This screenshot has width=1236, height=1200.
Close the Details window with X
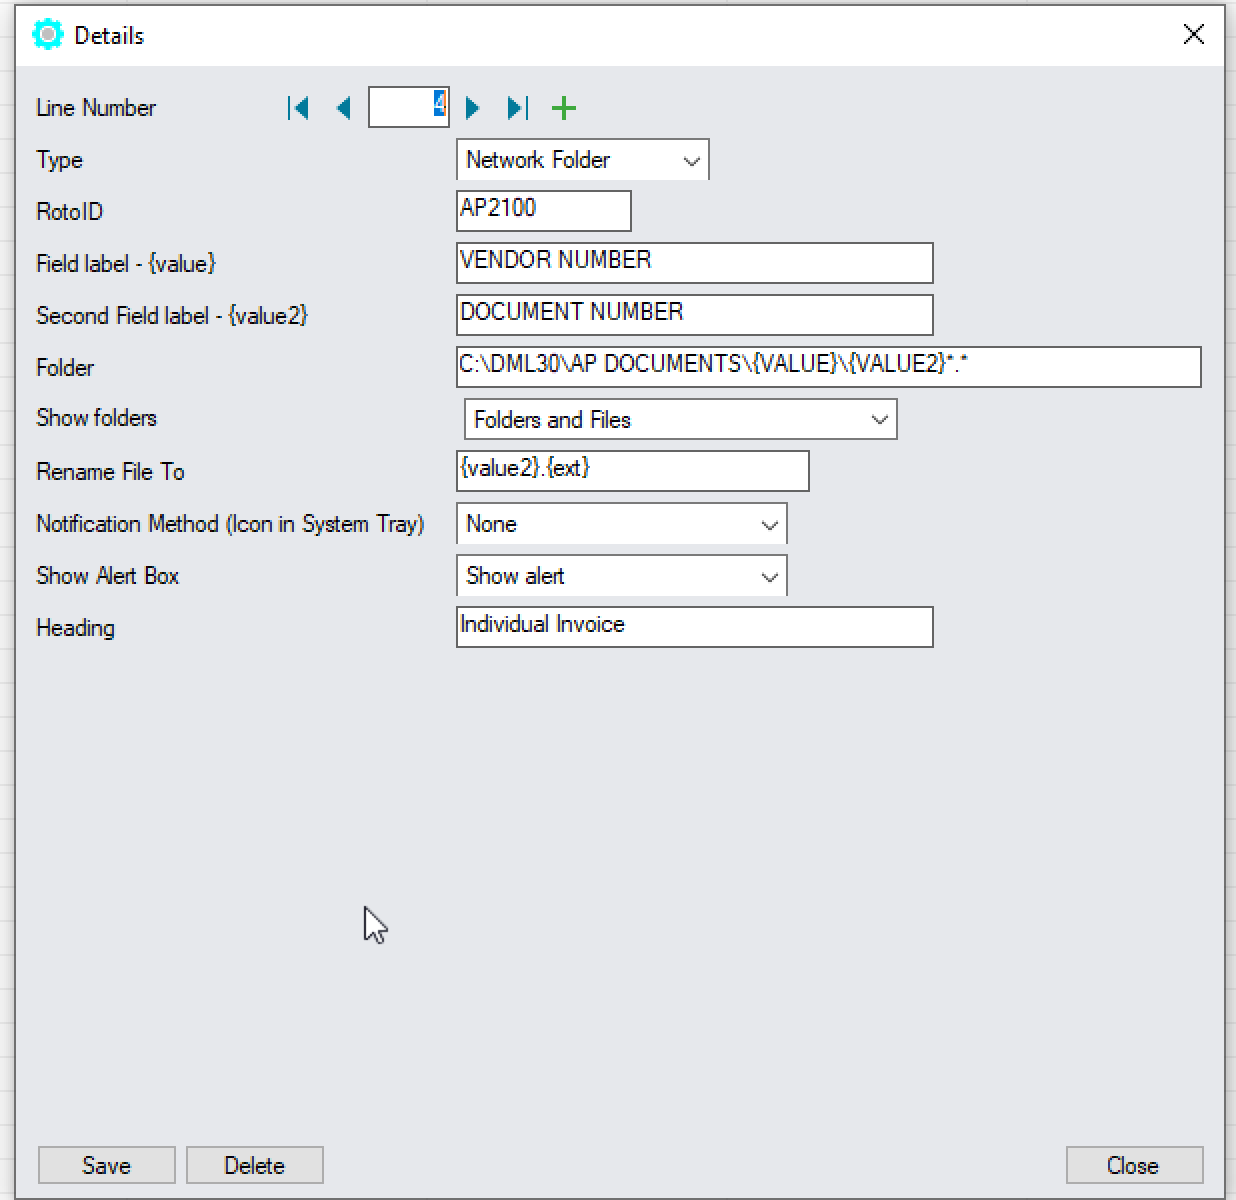pyautogui.click(x=1193, y=35)
